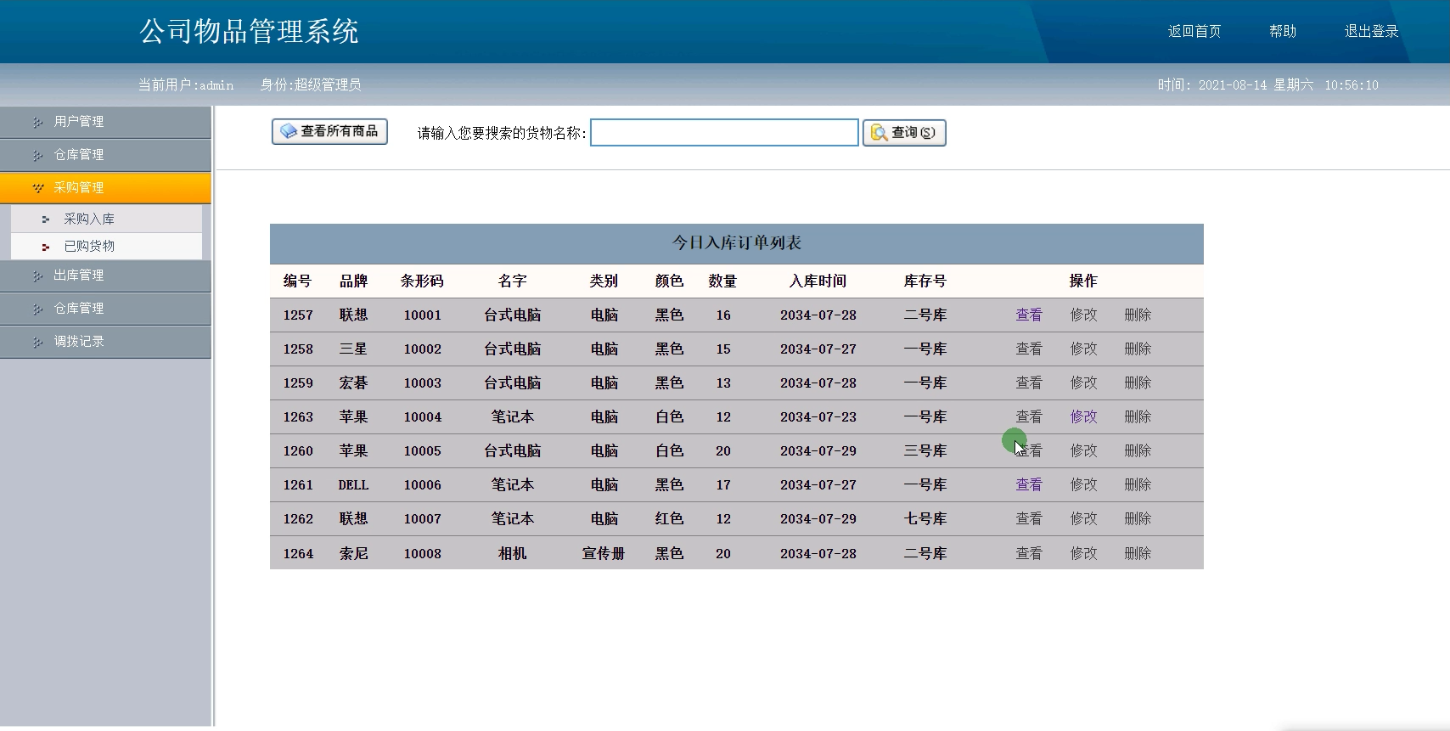This screenshot has height=731, width=1450.
Task: Click 查看 in the 1258 三星 row
Action: coord(1029,349)
